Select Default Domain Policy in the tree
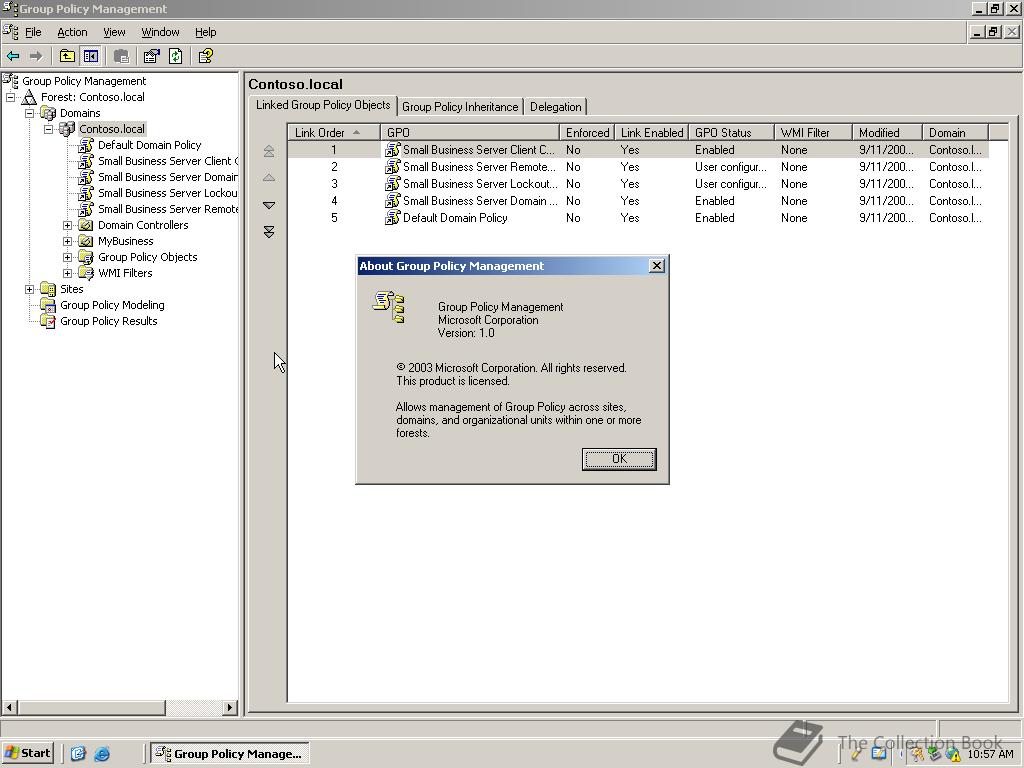Screen dimensions: 1024x768 click(x=150, y=145)
